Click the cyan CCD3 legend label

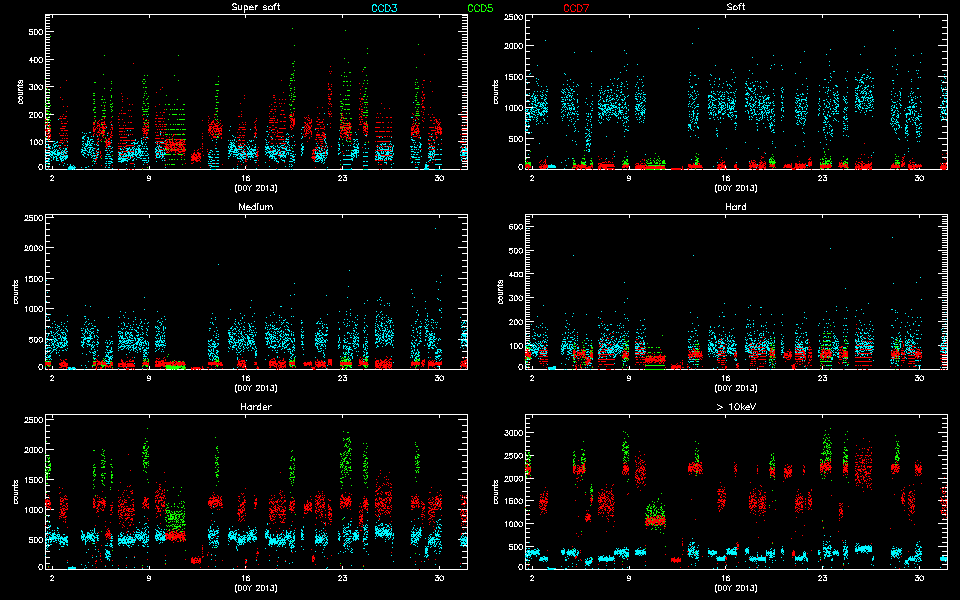384,8
